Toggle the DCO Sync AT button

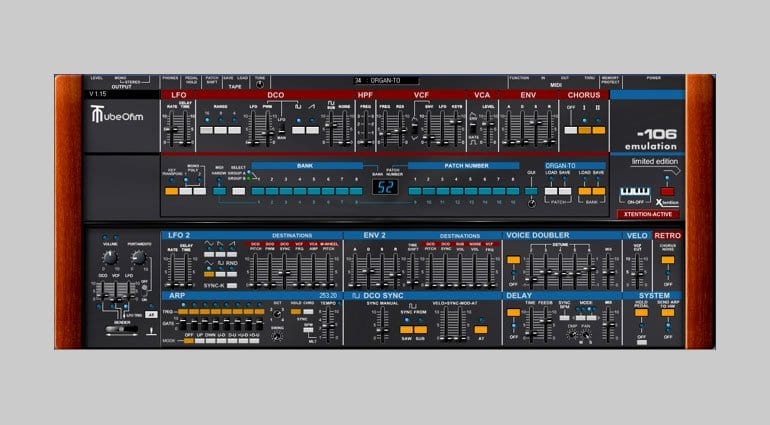tap(481, 330)
